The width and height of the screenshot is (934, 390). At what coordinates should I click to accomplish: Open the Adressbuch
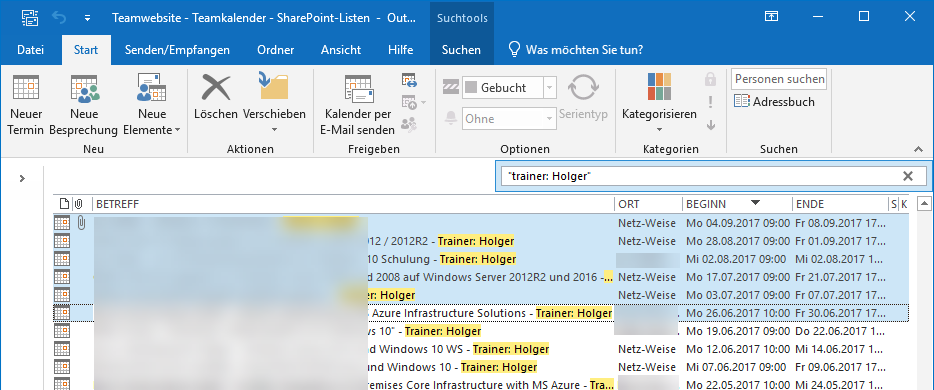(774, 102)
